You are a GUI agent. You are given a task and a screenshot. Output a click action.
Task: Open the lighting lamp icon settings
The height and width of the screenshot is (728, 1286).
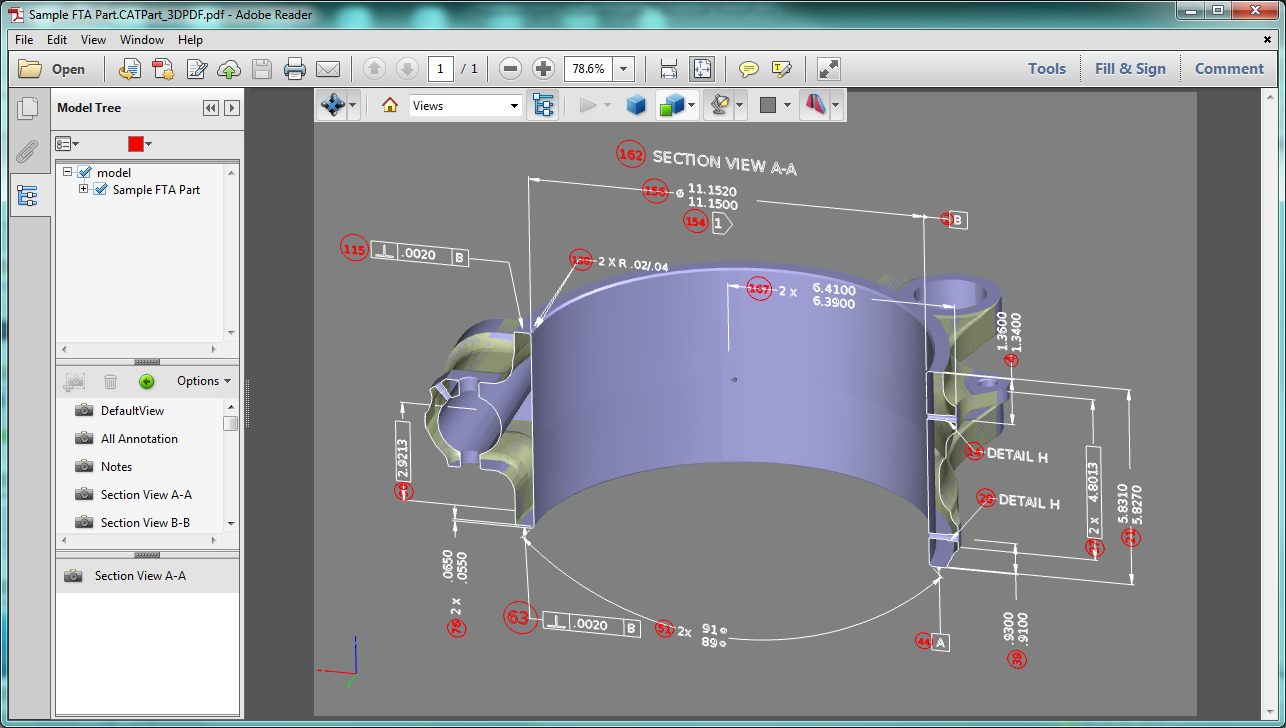click(721, 104)
